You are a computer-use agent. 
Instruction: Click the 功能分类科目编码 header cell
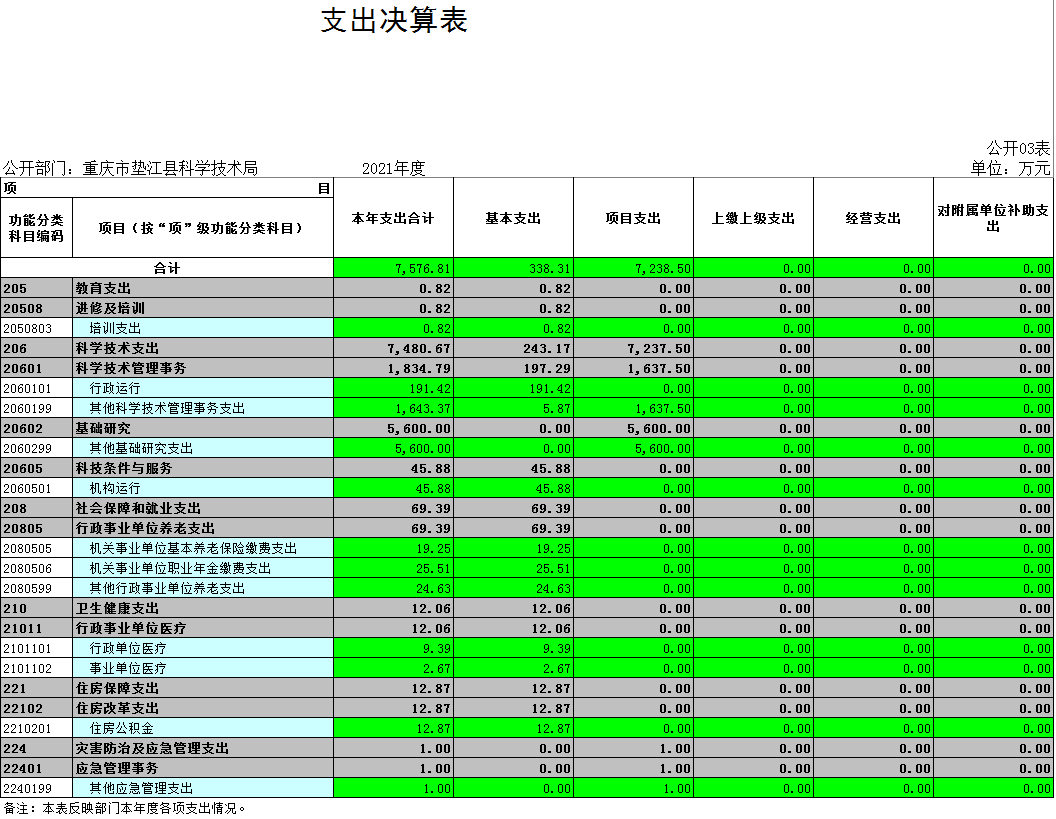[36, 228]
